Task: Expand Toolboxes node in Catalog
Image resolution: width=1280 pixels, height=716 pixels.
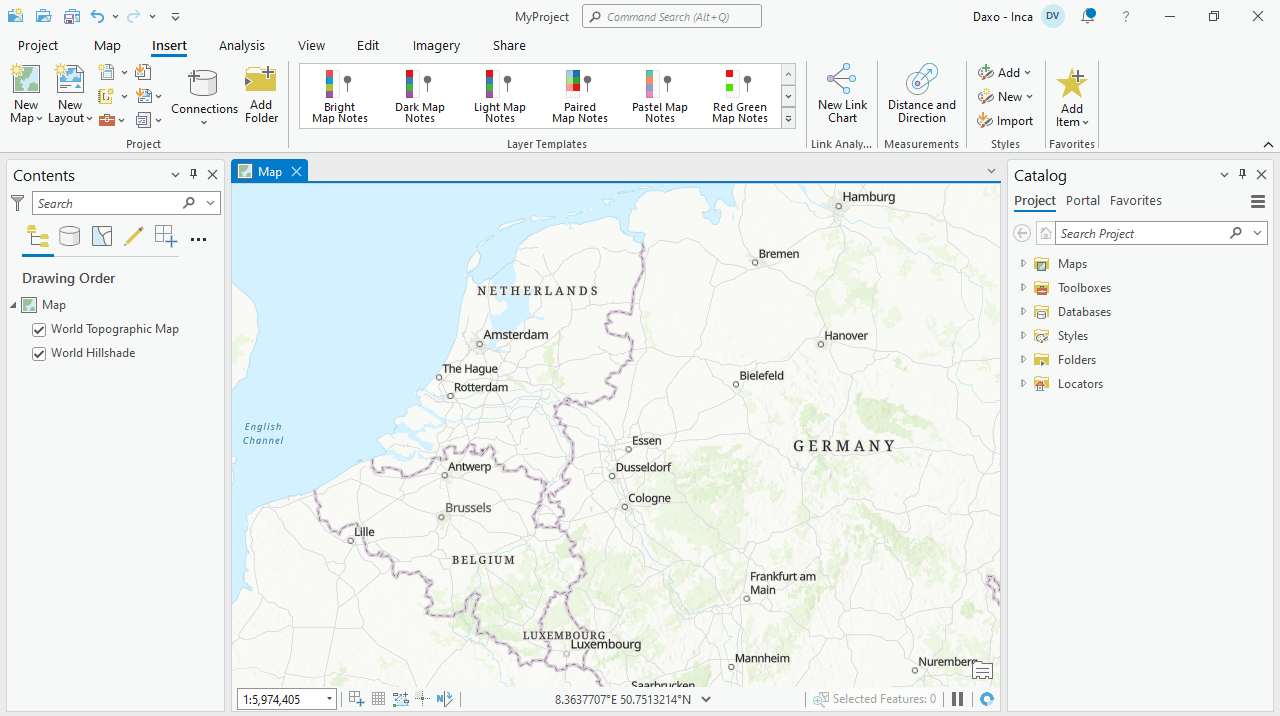Action: (x=1023, y=288)
